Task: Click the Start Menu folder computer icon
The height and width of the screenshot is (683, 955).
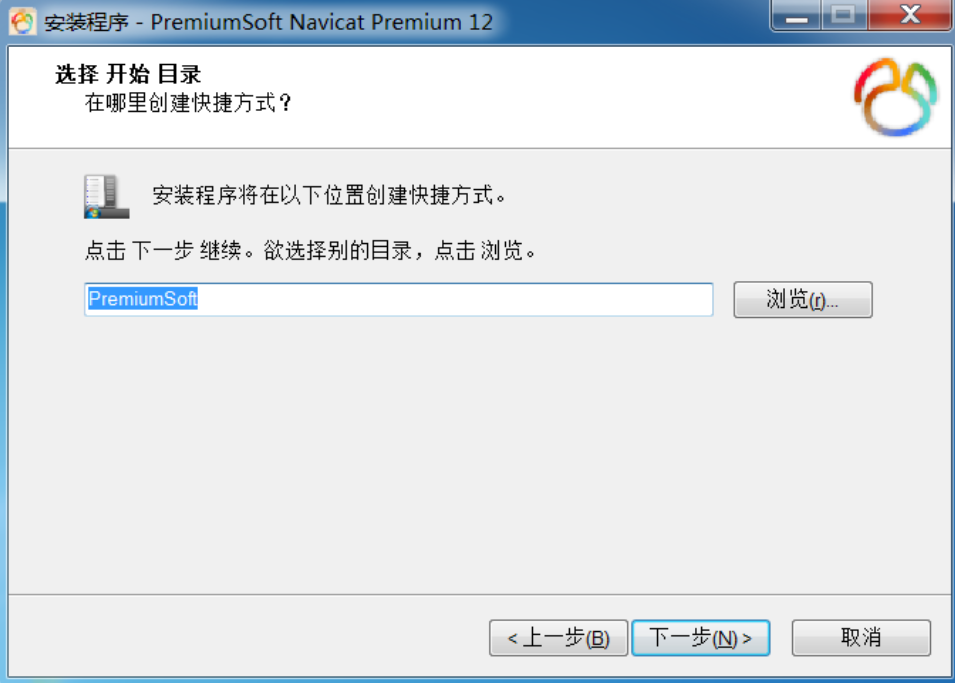Action: click(x=107, y=196)
